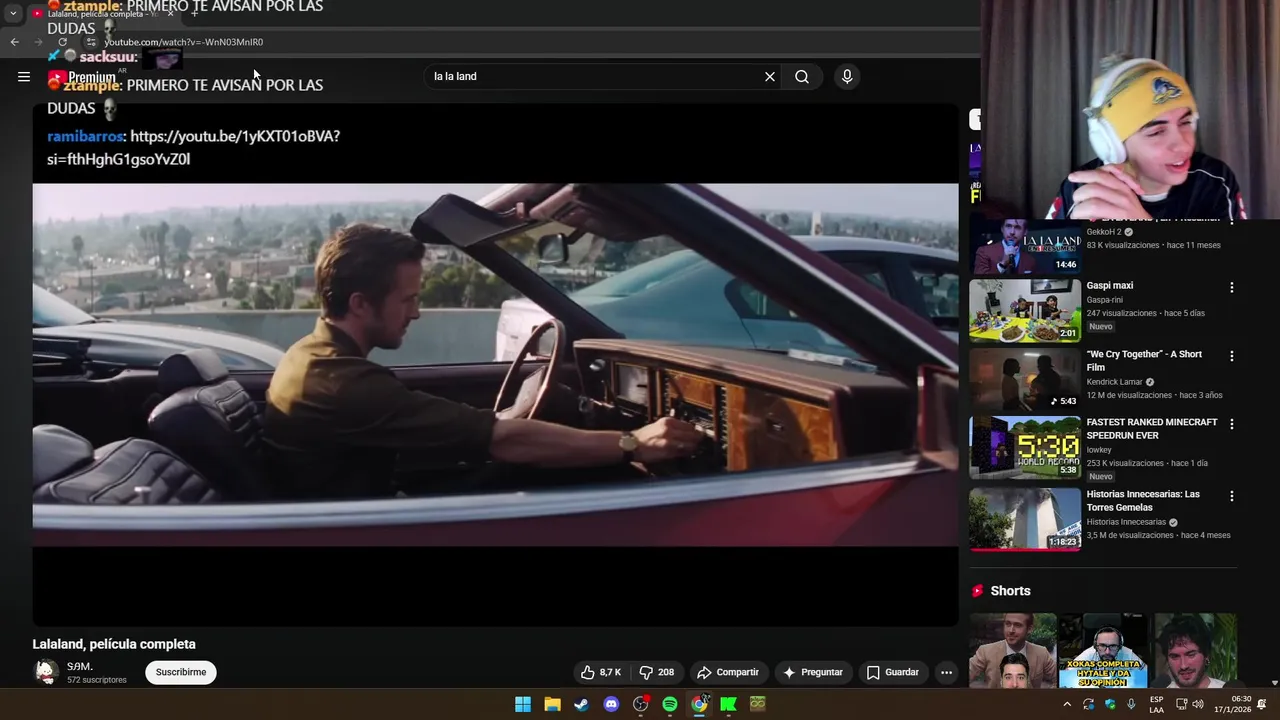Click the Torres Gemelas 1:18:23 thumbnail
The width and height of the screenshot is (1280, 720).
pyautogui.click(x=1025, y=519)
